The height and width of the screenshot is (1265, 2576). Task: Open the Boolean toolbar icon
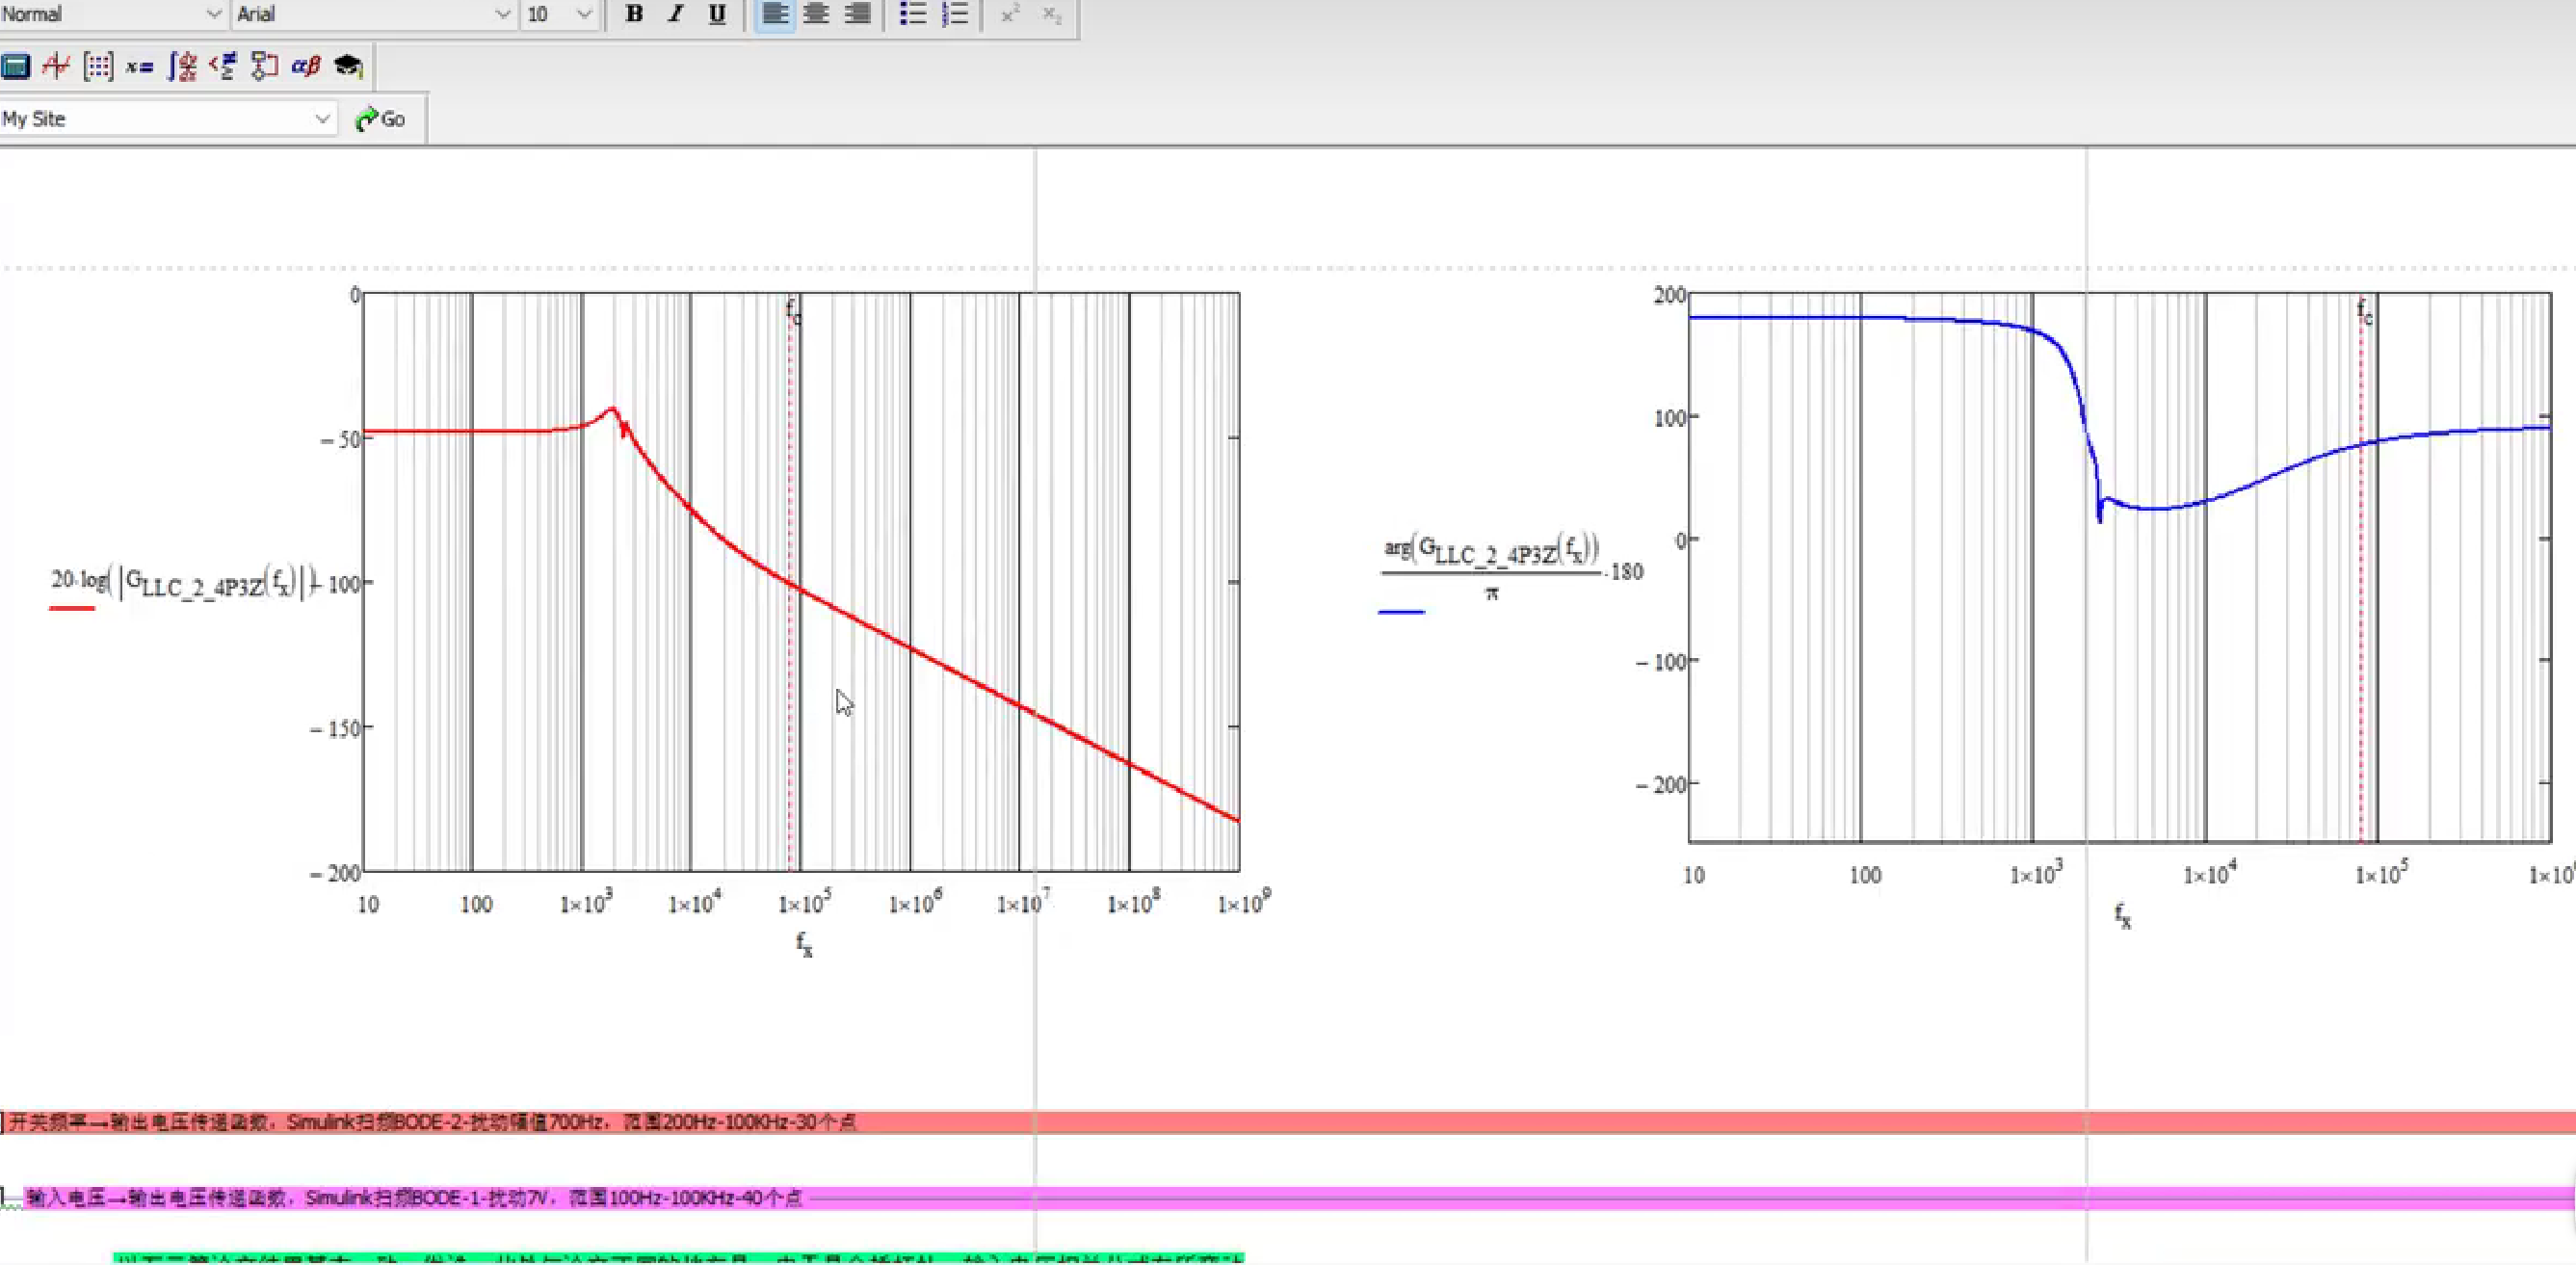pos(223,67)
